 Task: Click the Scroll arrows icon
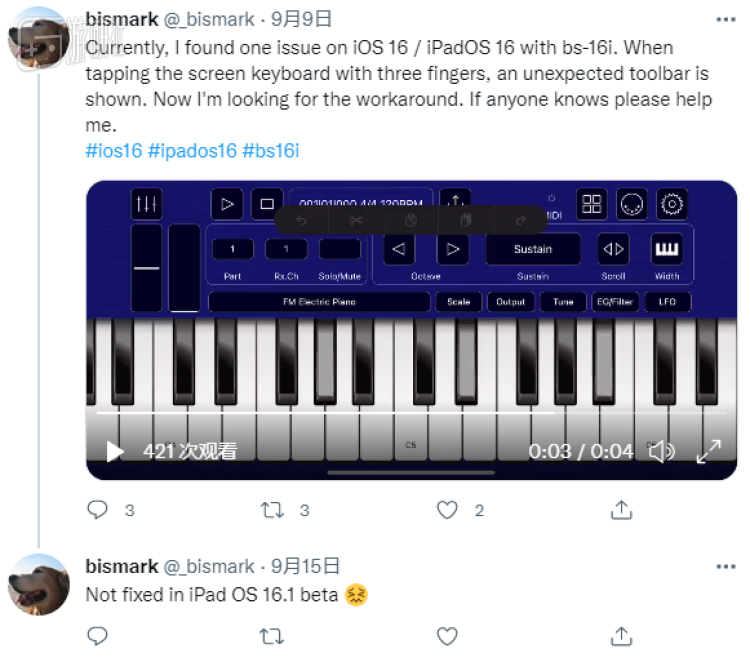613,249
